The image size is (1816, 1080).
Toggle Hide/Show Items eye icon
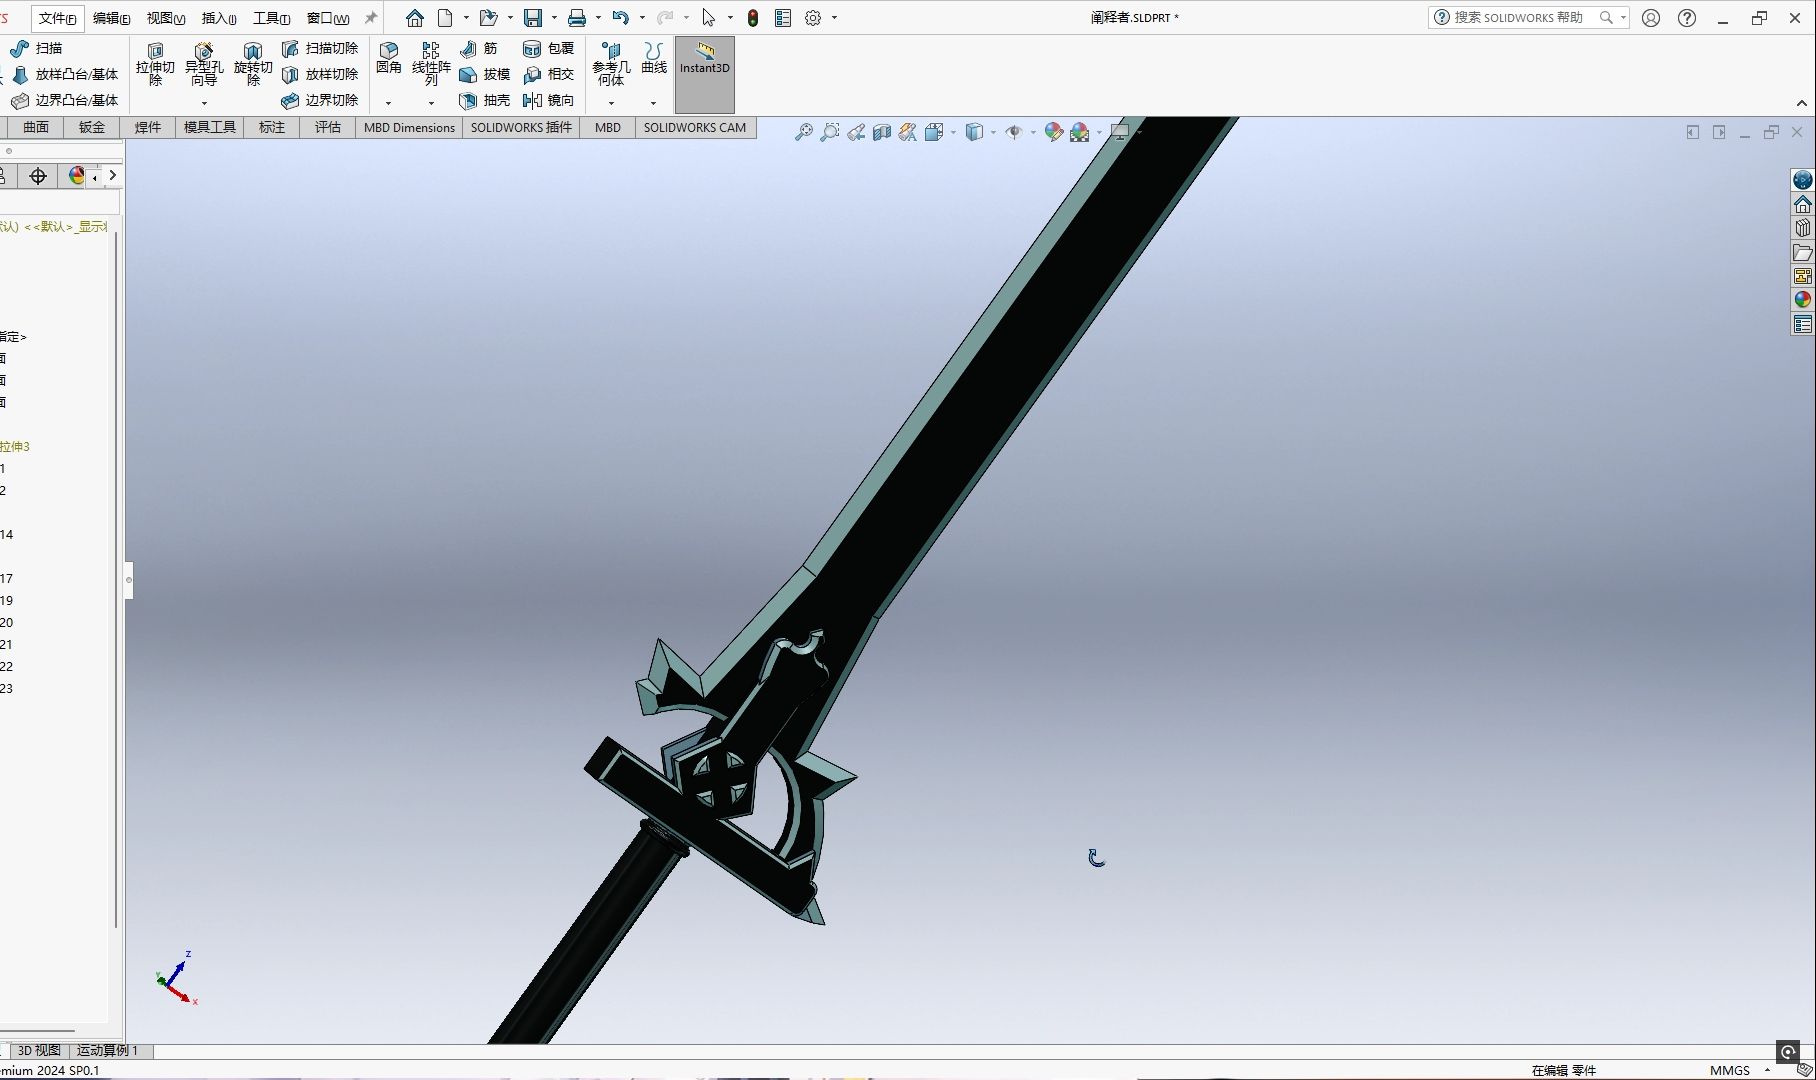pos(1013,132)
